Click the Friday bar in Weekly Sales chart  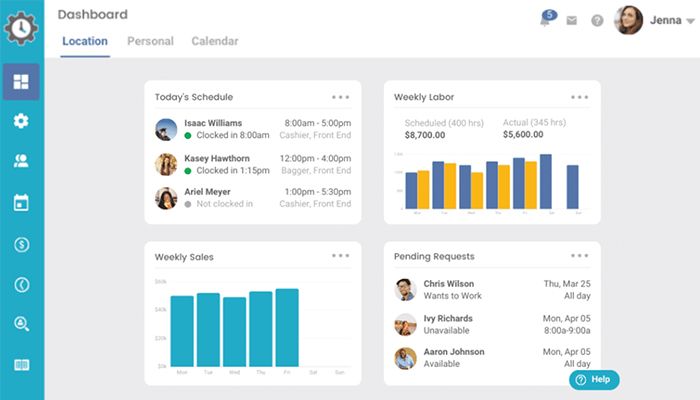[x=287, y=328]
